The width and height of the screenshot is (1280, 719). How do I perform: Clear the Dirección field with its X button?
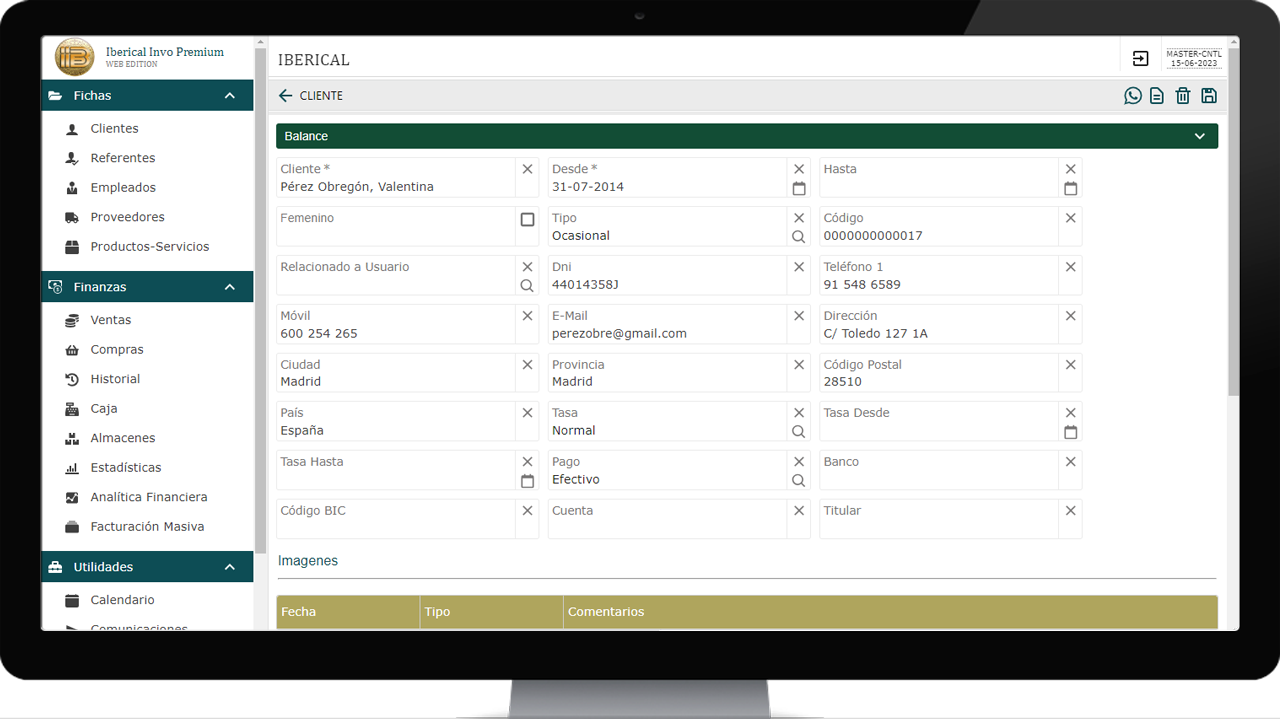(1071, 316)
